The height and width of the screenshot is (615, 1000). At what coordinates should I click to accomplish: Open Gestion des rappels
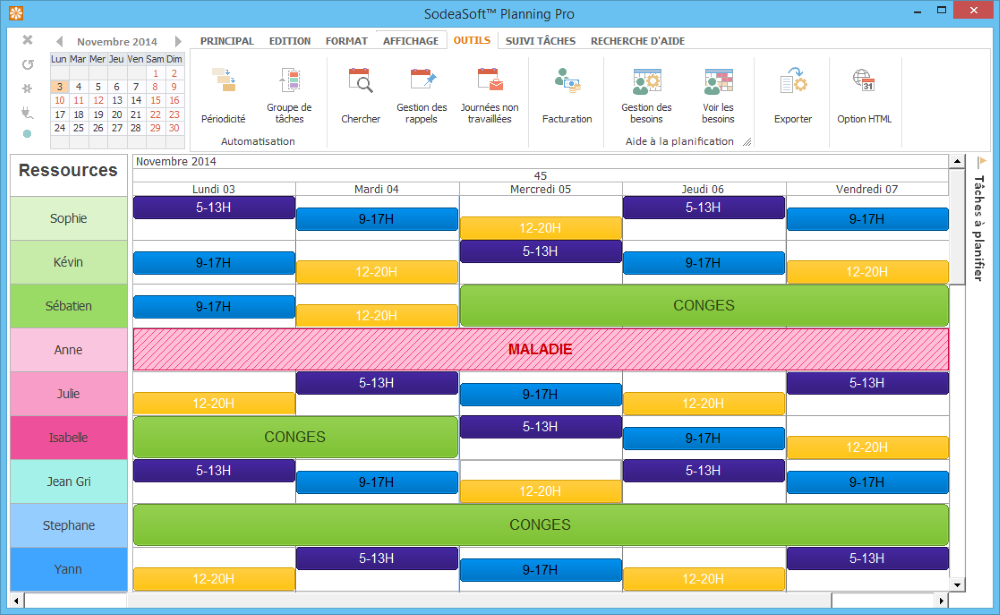click(x=421, y=96)
